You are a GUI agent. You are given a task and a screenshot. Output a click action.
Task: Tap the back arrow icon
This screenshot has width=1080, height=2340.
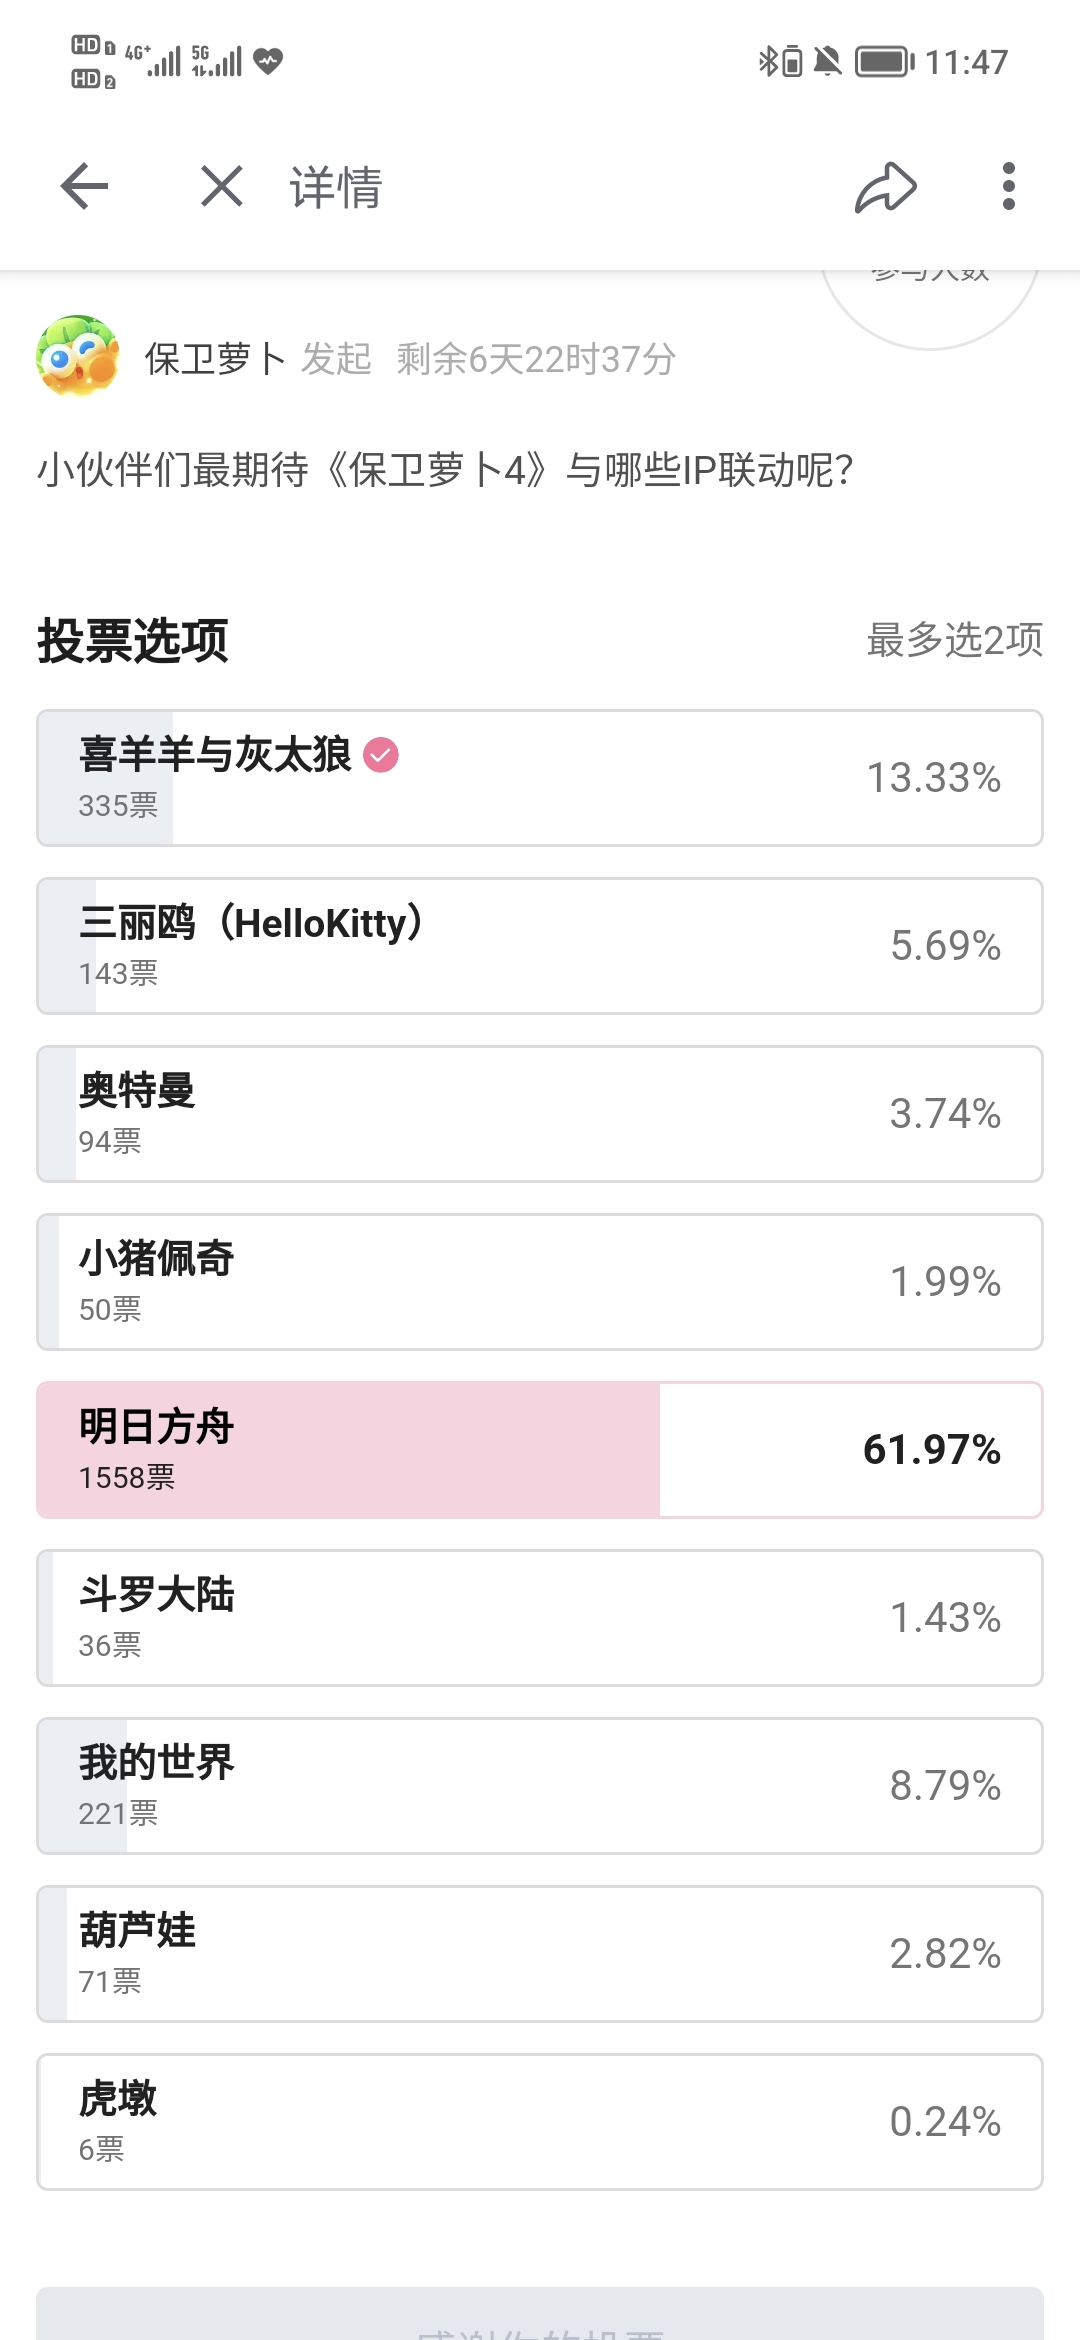(84, 186)
